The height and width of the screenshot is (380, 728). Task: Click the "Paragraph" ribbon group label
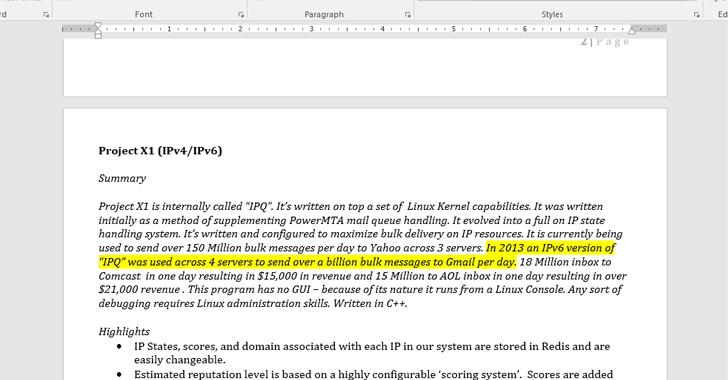324,14
